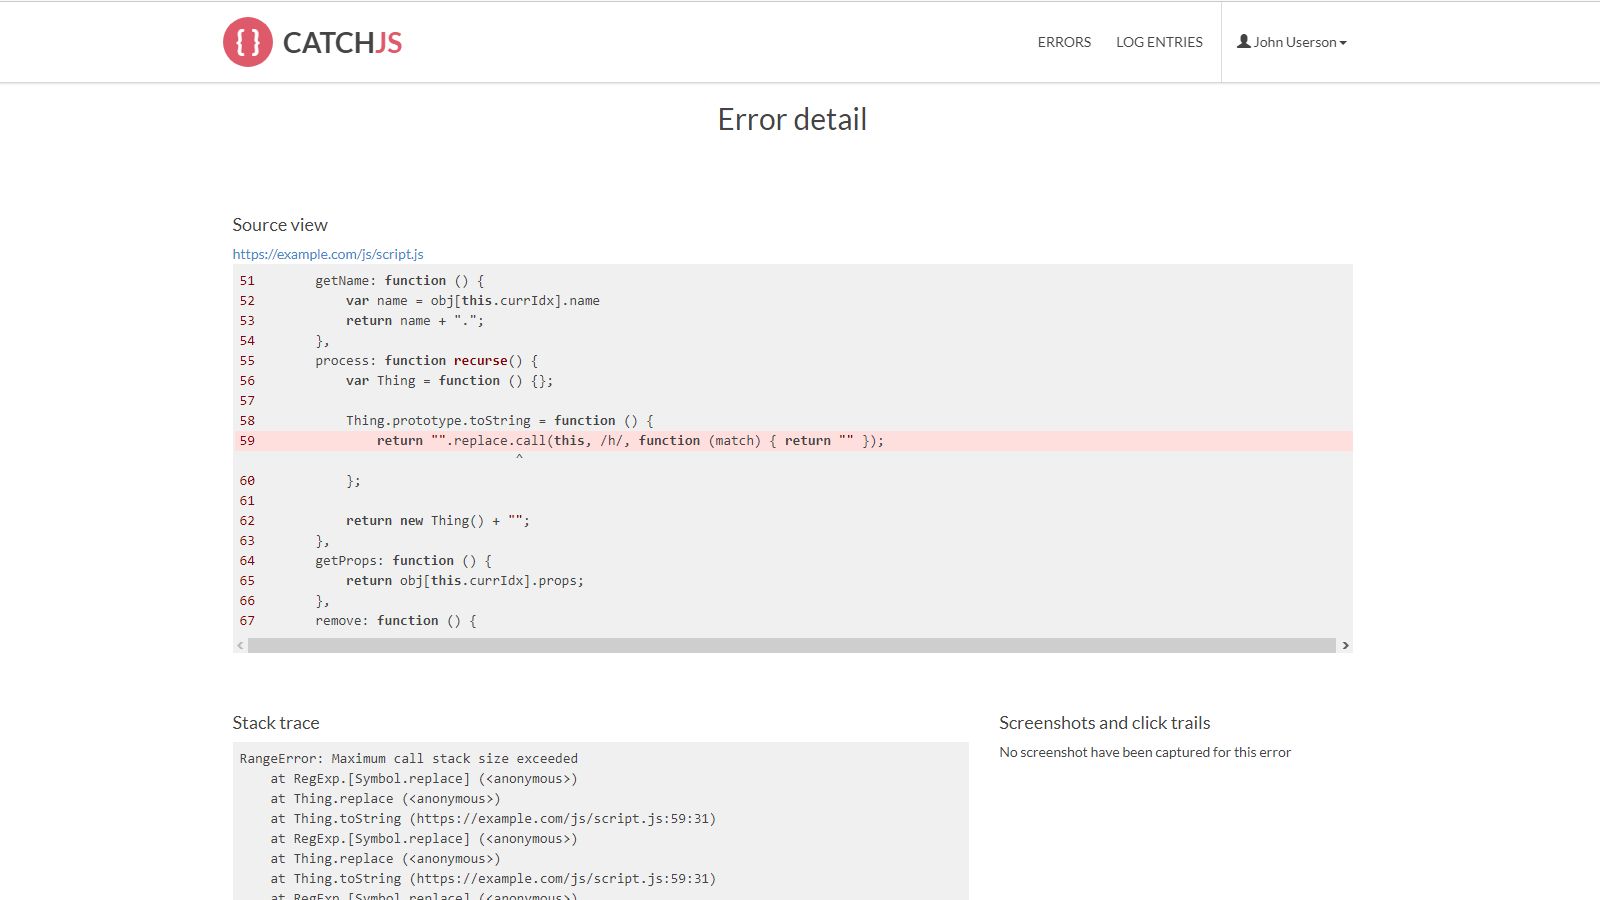This screenshot has width=1600, height=900.
Task: Open the ERRORS navigation menu item
Action: pos(1064,42)
